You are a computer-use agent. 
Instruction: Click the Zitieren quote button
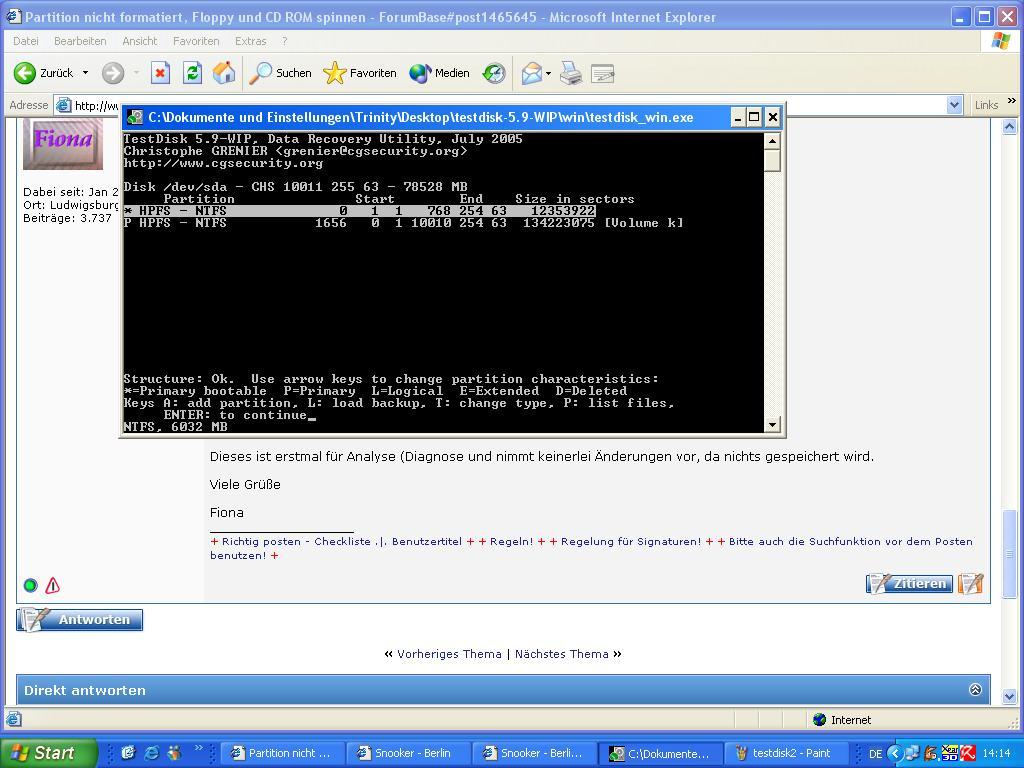909,583
